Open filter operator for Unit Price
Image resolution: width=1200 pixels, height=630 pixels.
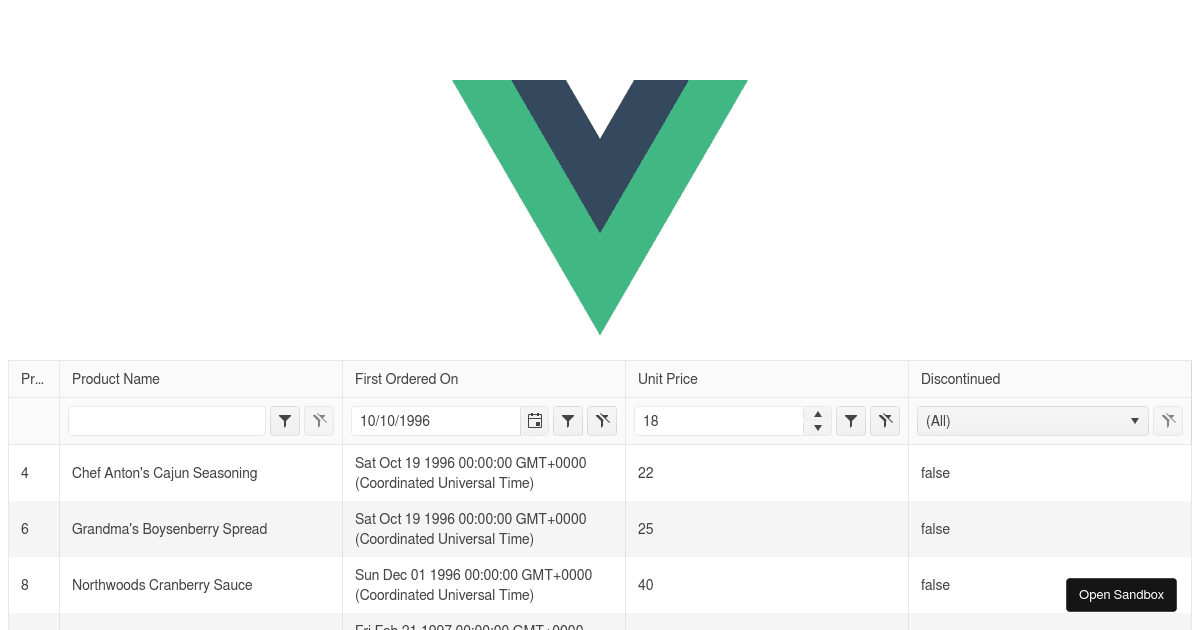(851, 421)
